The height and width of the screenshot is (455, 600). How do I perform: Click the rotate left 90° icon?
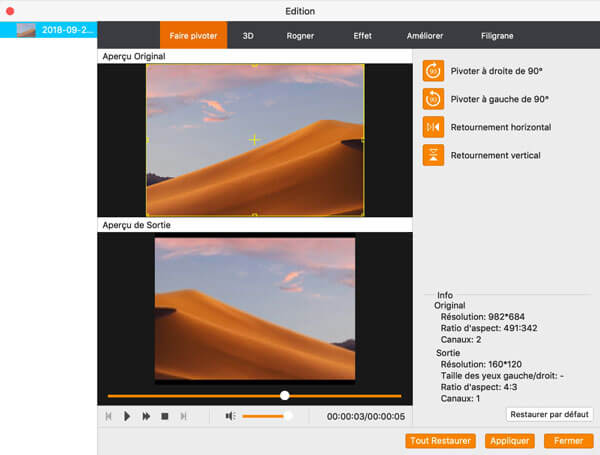click(433, 99)
